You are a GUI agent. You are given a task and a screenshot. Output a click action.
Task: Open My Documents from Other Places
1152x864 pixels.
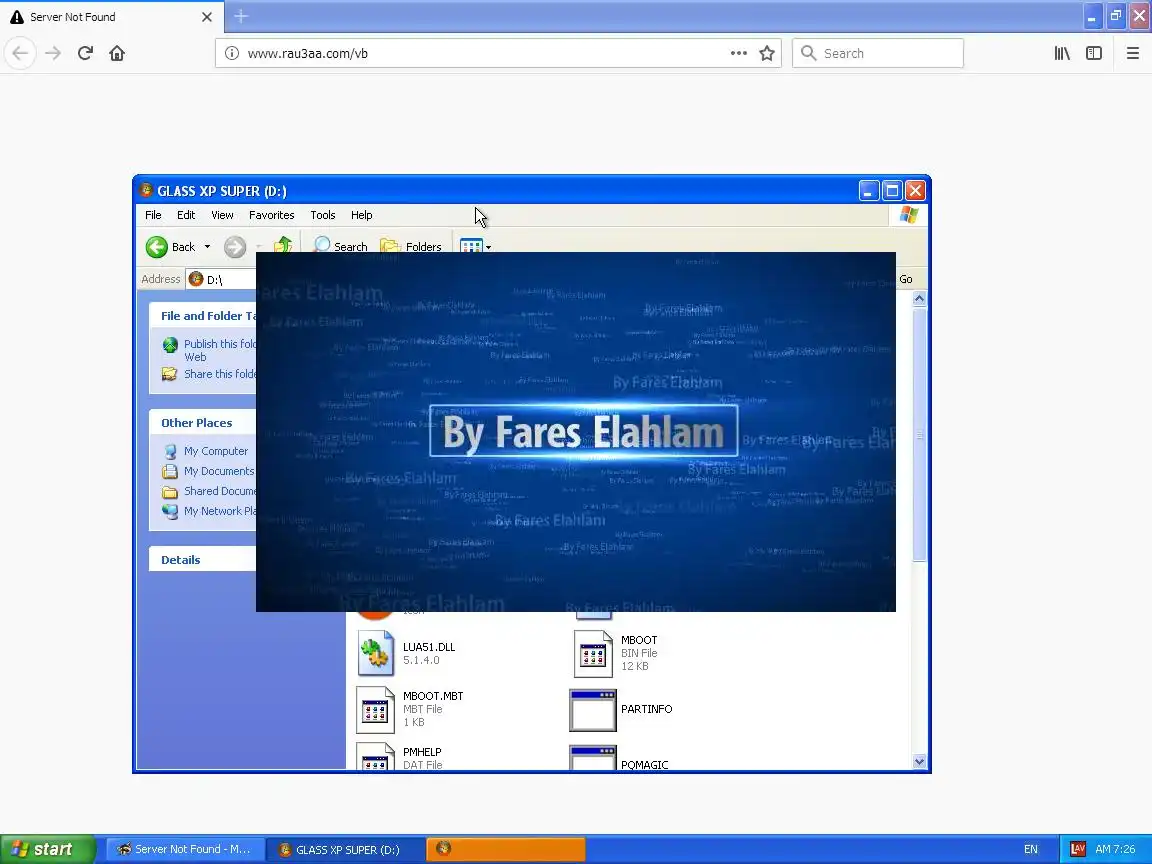pyautogui.click(x=219, y=471)
